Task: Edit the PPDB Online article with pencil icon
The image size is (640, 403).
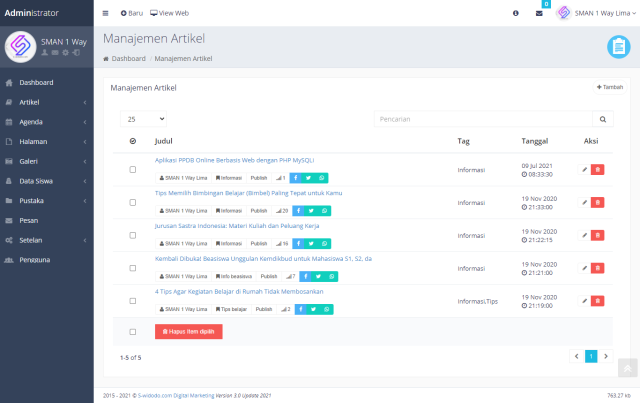Action: pyautogui.click(x=585, y=170)
